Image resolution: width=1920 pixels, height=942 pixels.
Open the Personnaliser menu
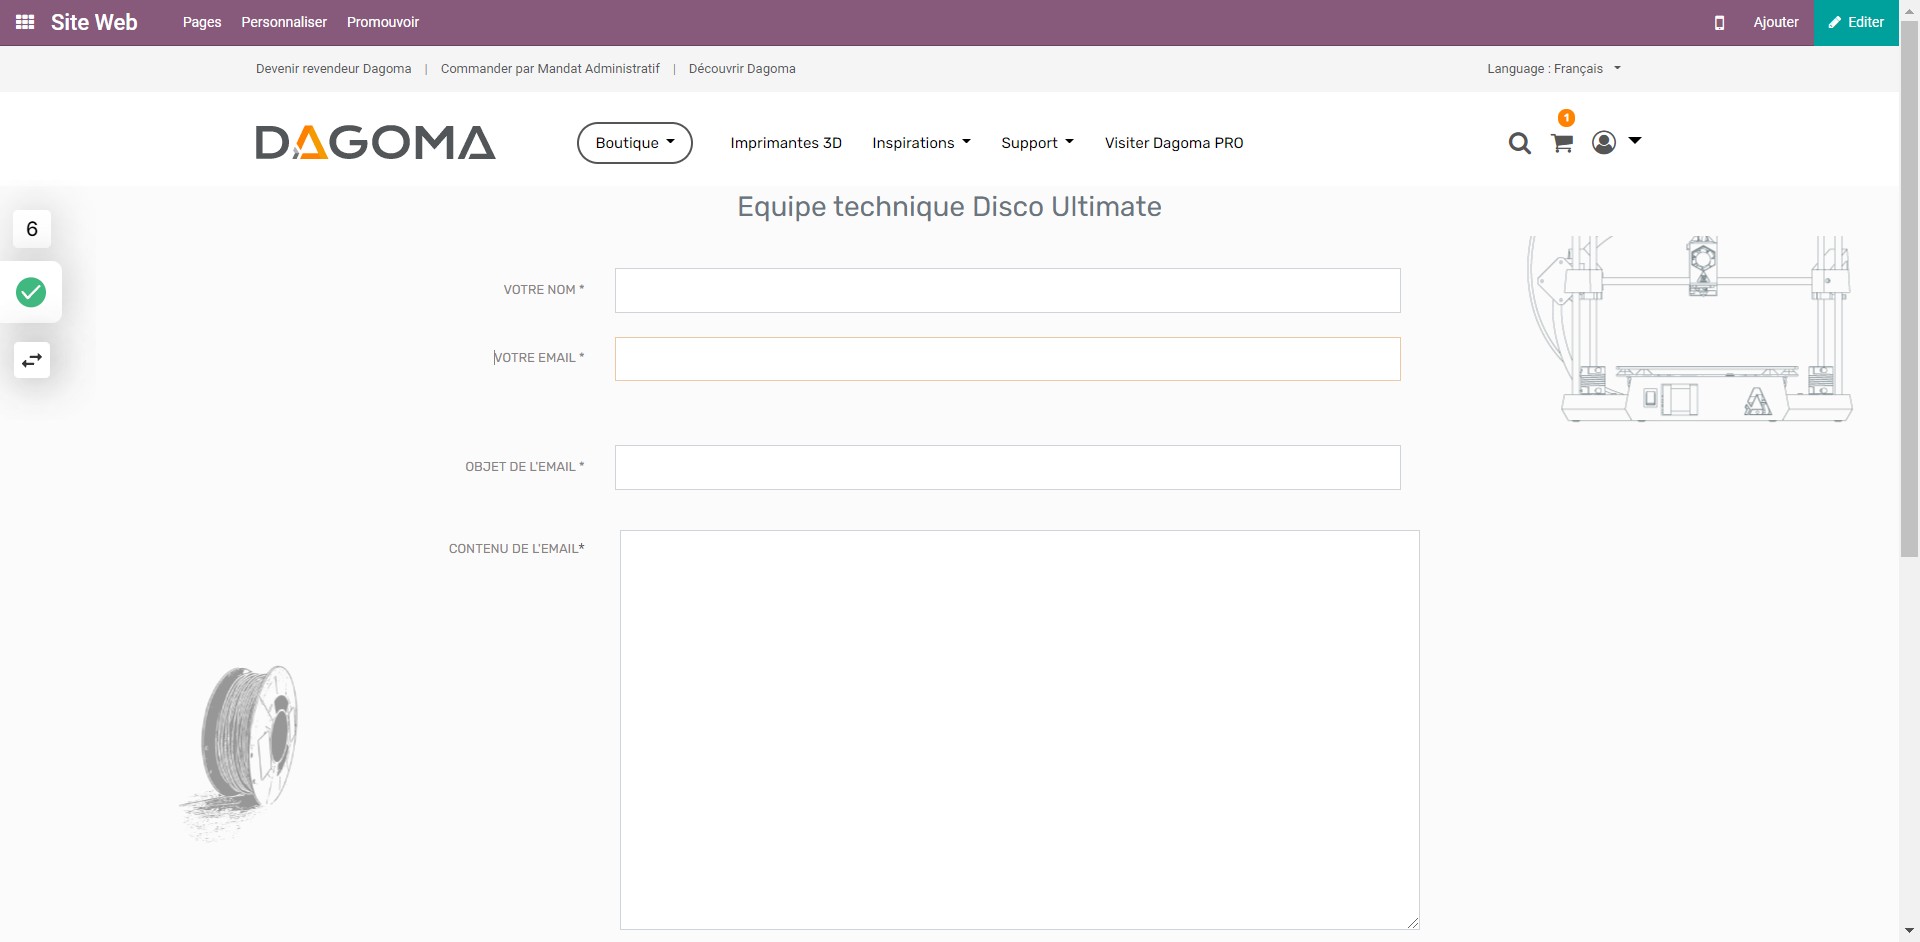tap(284, 22)
